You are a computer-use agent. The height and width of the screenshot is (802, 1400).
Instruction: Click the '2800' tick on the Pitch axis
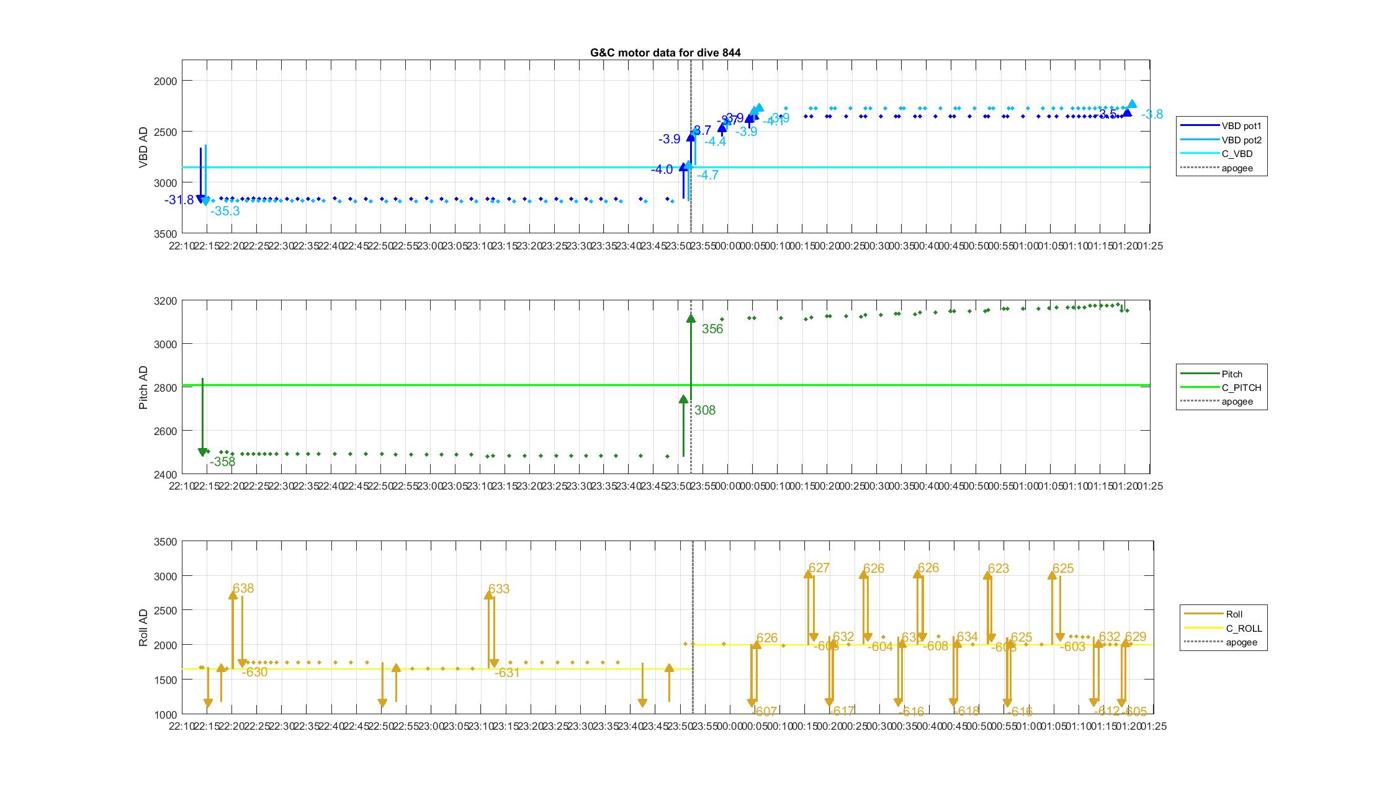(x=165, y=388)
